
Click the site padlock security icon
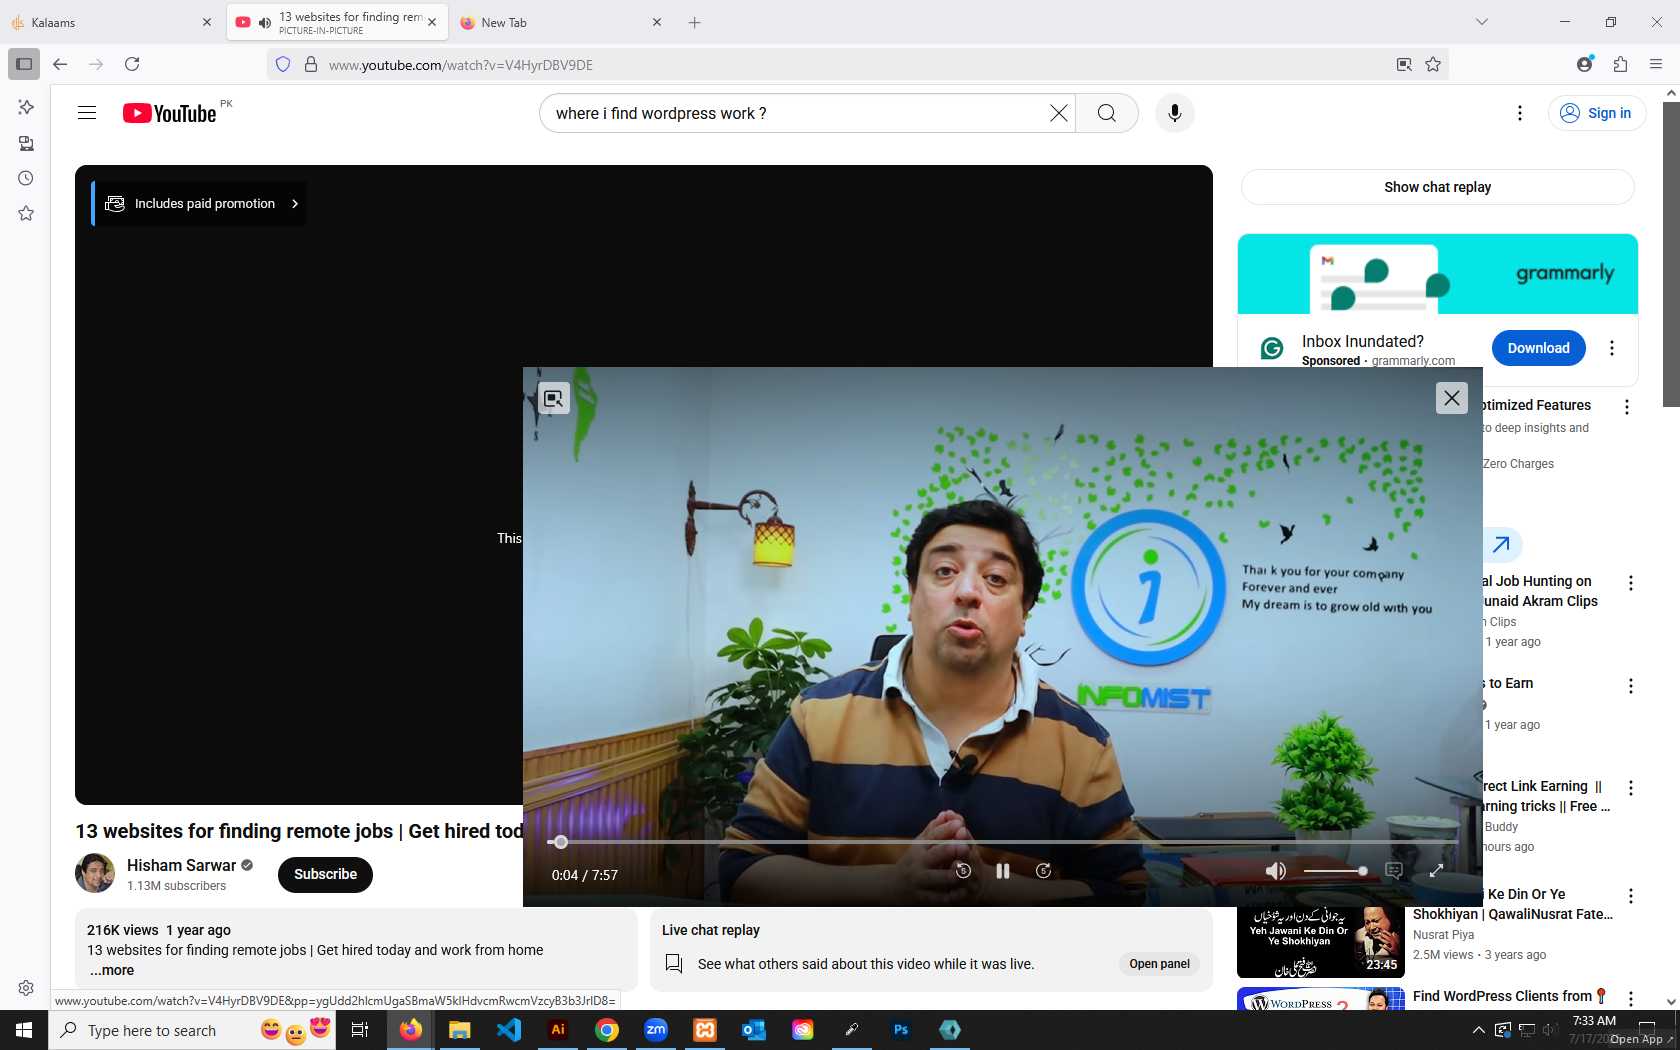[311, 64]
